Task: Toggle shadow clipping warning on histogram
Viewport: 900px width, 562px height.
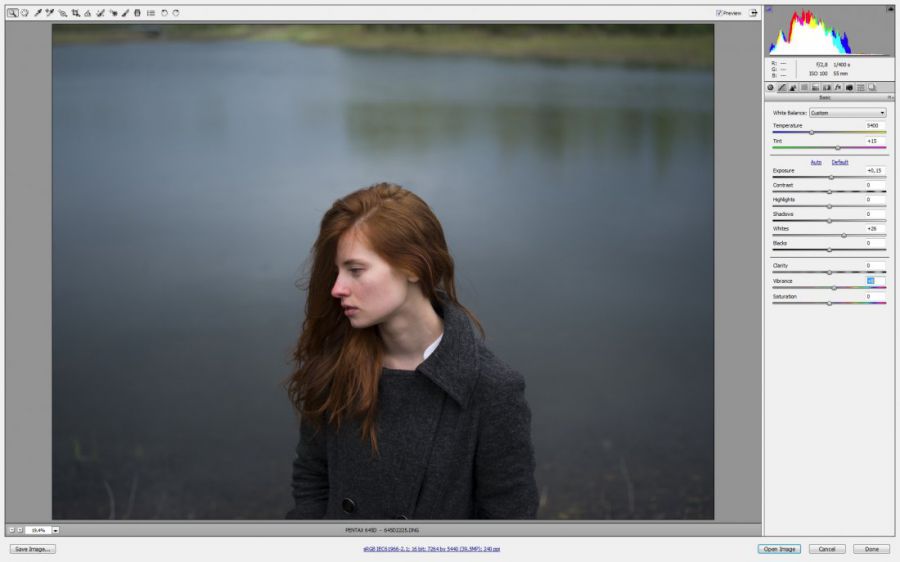Action: pos(771,9)
